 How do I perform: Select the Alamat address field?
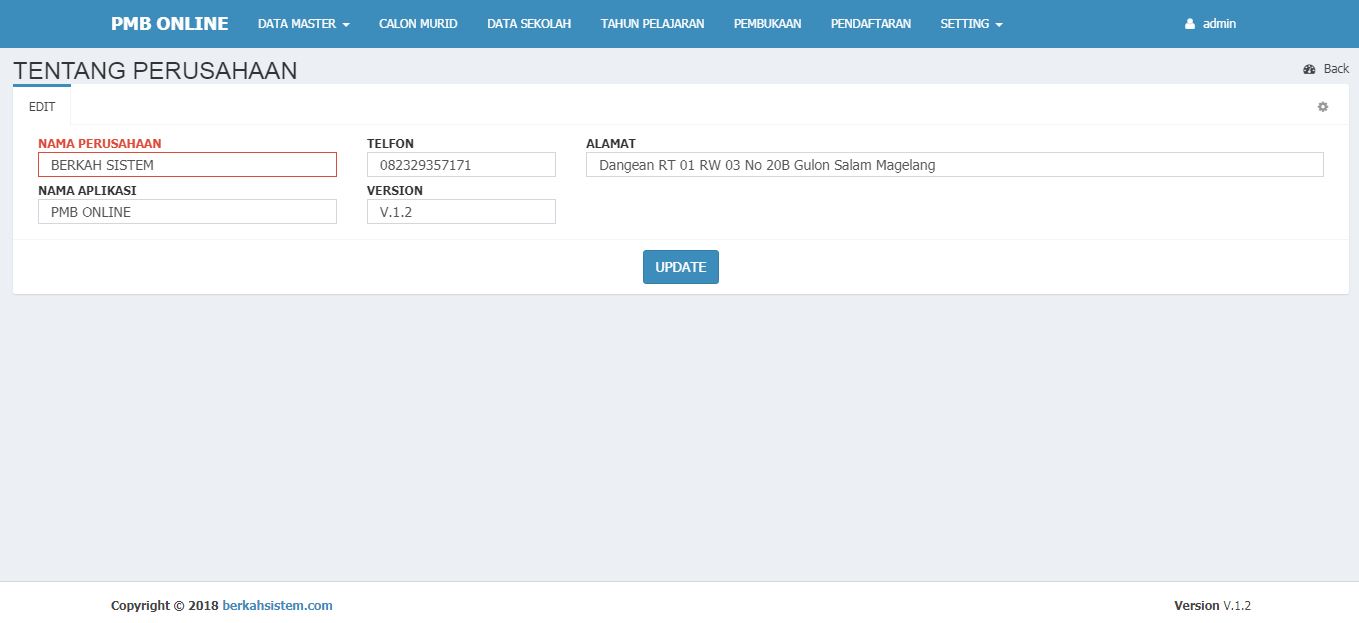pyautogui.click(x=954, y=165)
